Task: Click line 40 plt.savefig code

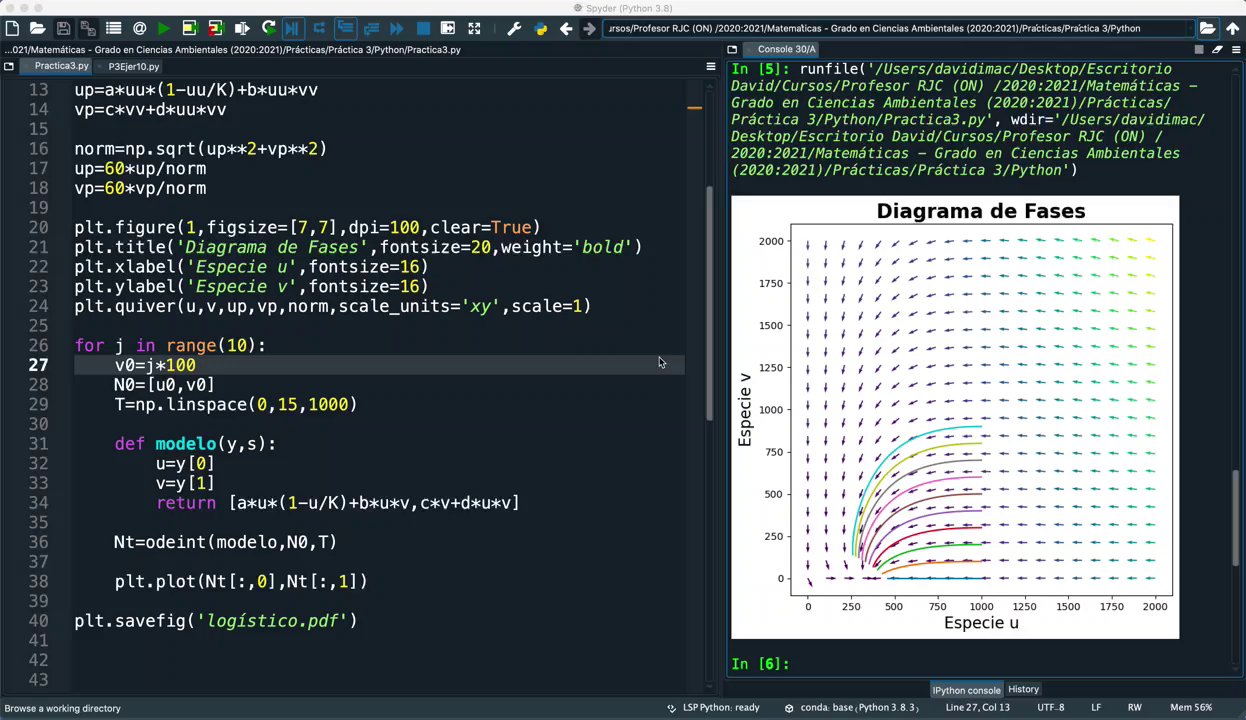Action: pyautogui.click(x=215, y=621)
